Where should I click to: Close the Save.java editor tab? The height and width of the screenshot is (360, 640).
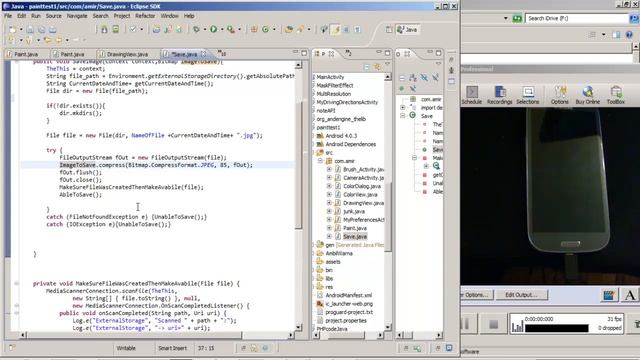(x=203, y=54)
